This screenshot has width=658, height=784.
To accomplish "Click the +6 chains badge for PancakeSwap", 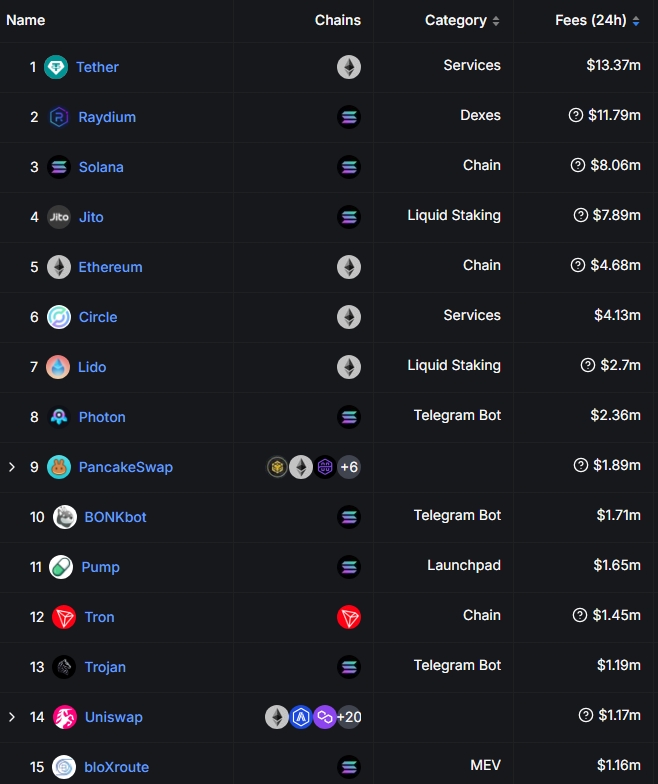I will (349, 467).
